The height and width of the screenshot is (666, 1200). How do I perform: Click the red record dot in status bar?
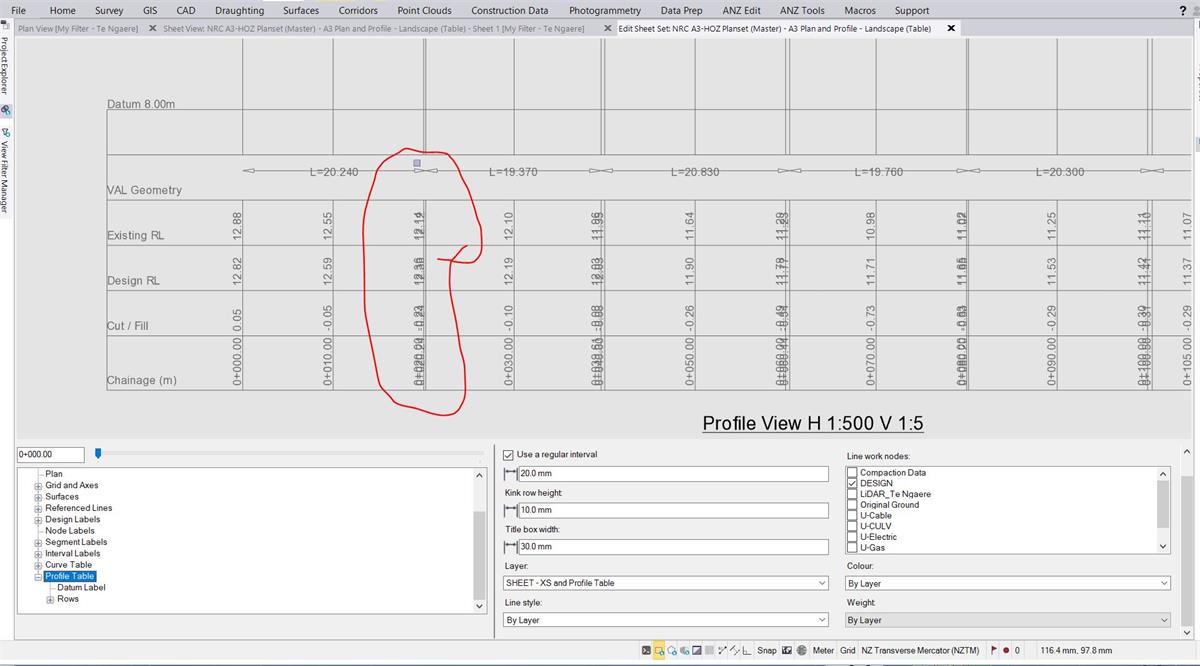1006,651
